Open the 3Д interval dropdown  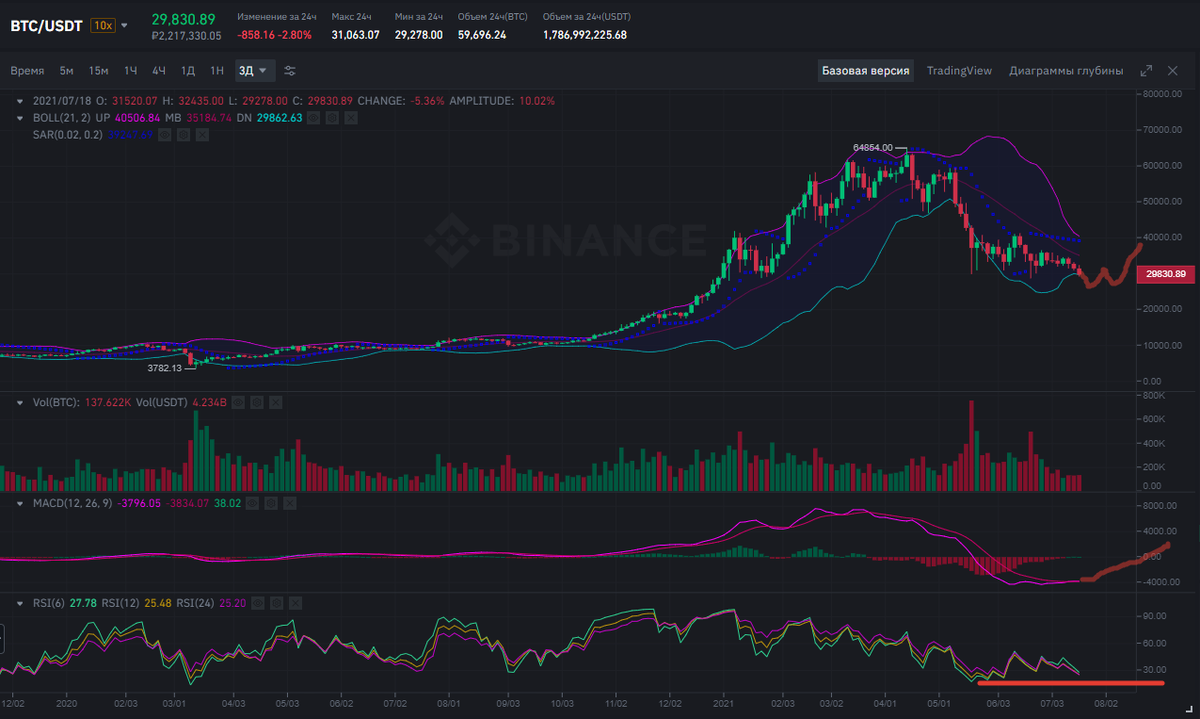pos(253,70)
